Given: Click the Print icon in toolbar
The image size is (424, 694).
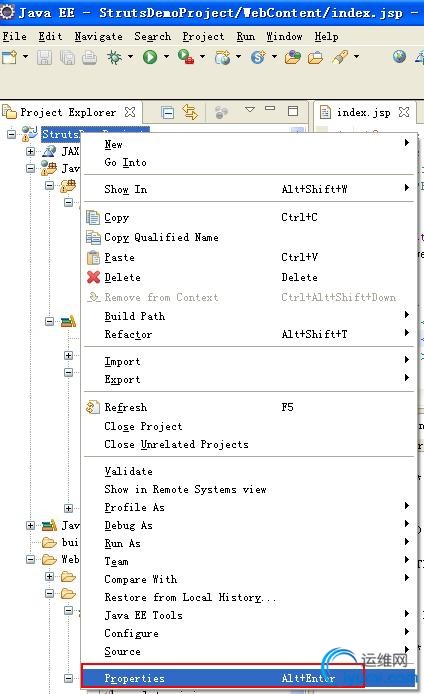Looking at the screenshot, I should tap(89, 58).
